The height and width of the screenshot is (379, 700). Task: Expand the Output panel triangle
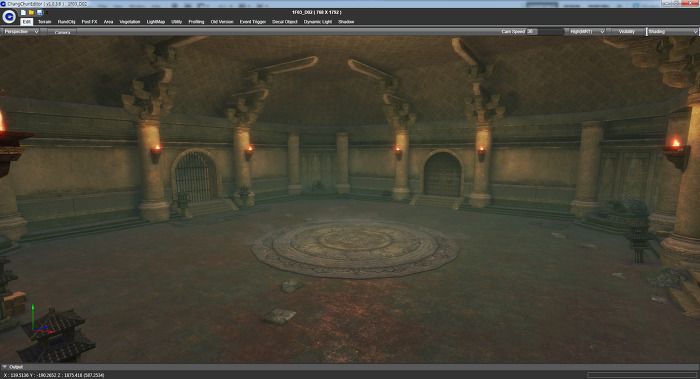[4, 367]
